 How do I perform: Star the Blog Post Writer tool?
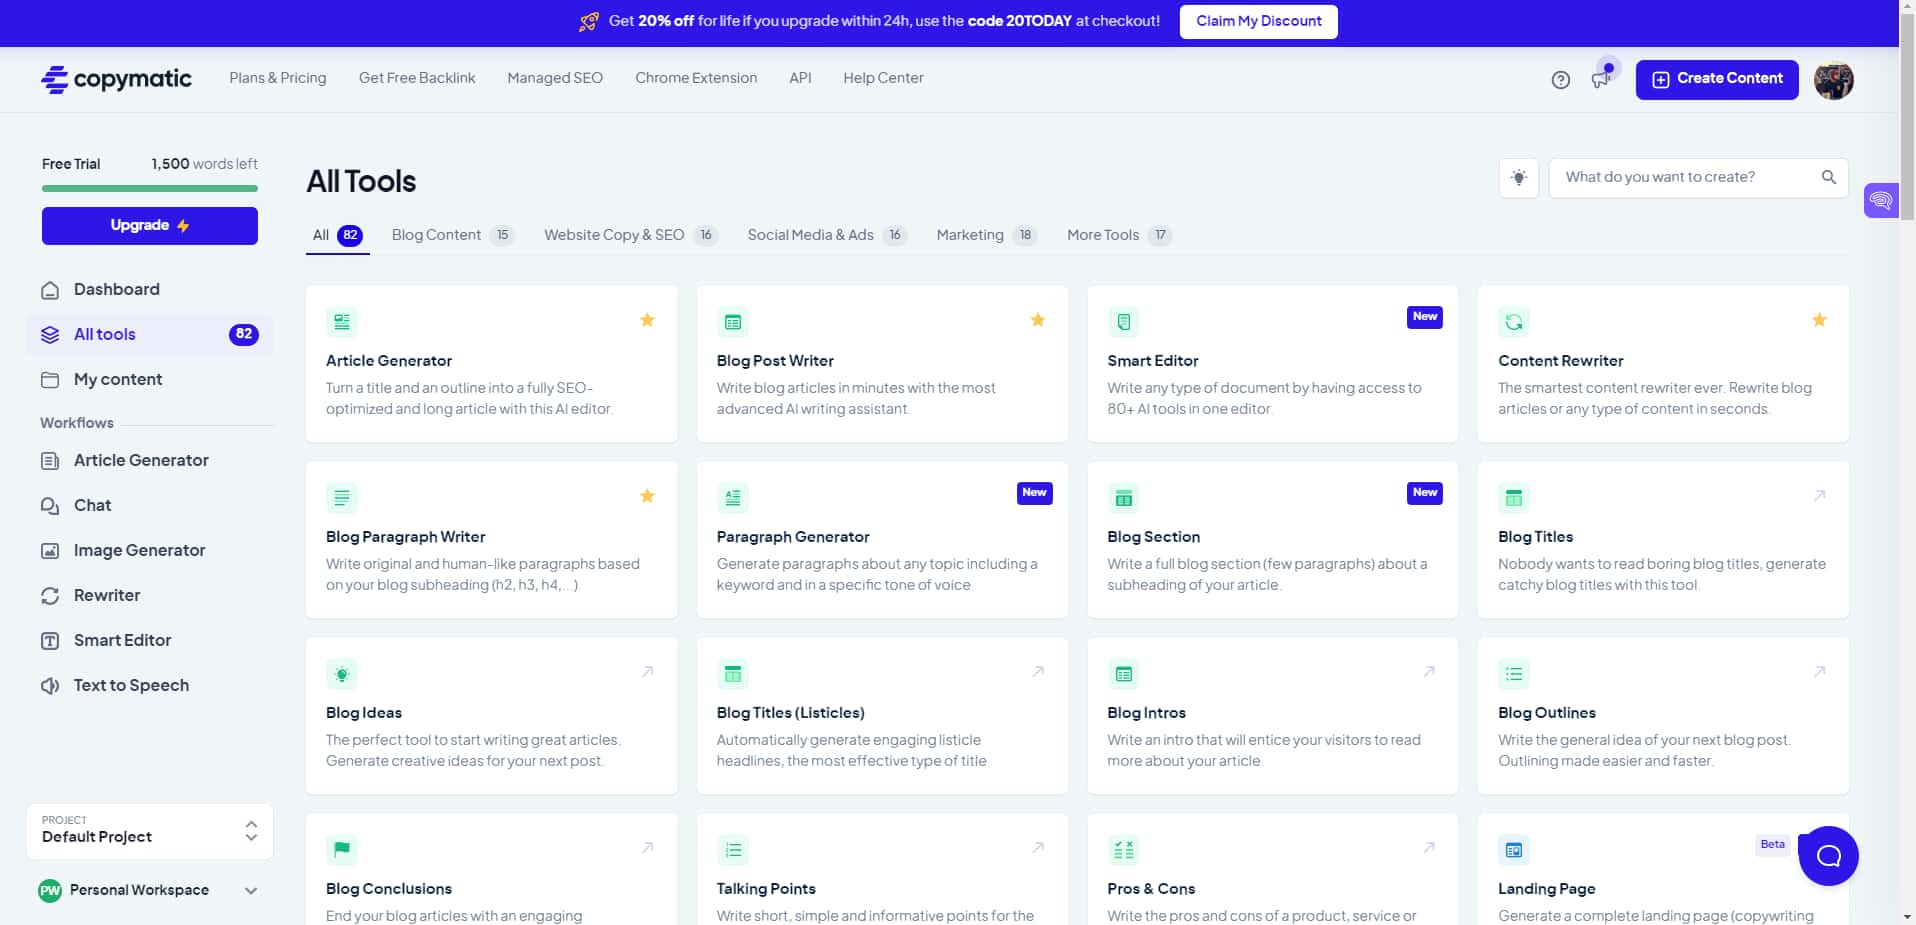[x=1037, y=320]
